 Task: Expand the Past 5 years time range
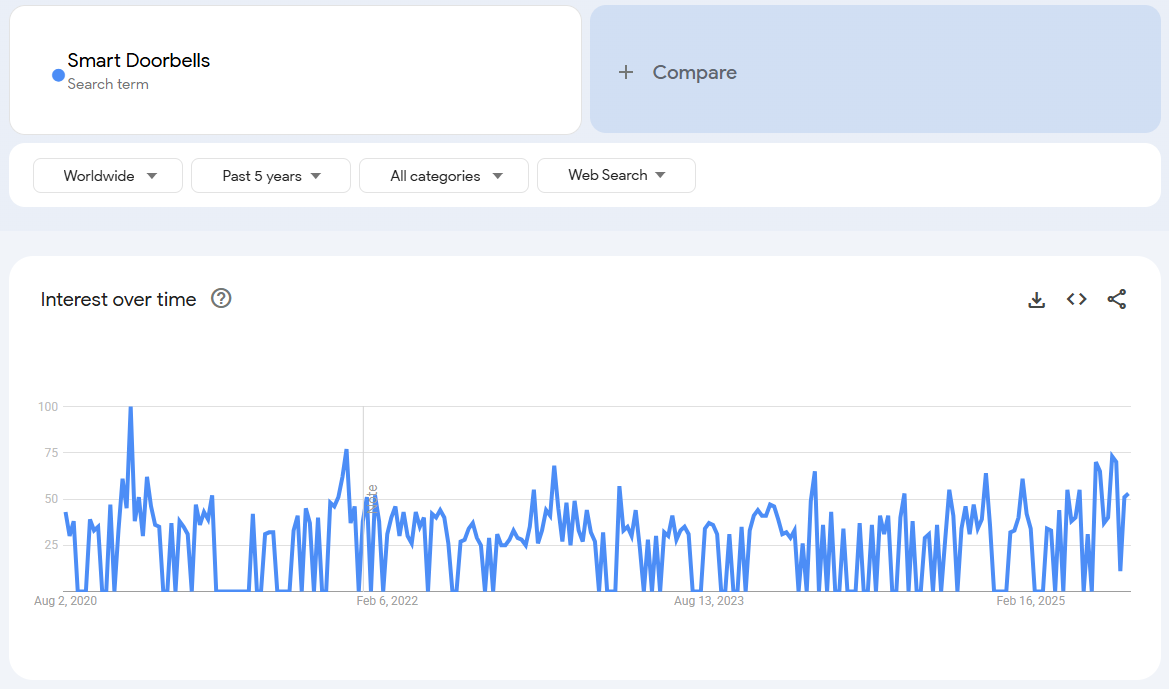pos(271,176)
